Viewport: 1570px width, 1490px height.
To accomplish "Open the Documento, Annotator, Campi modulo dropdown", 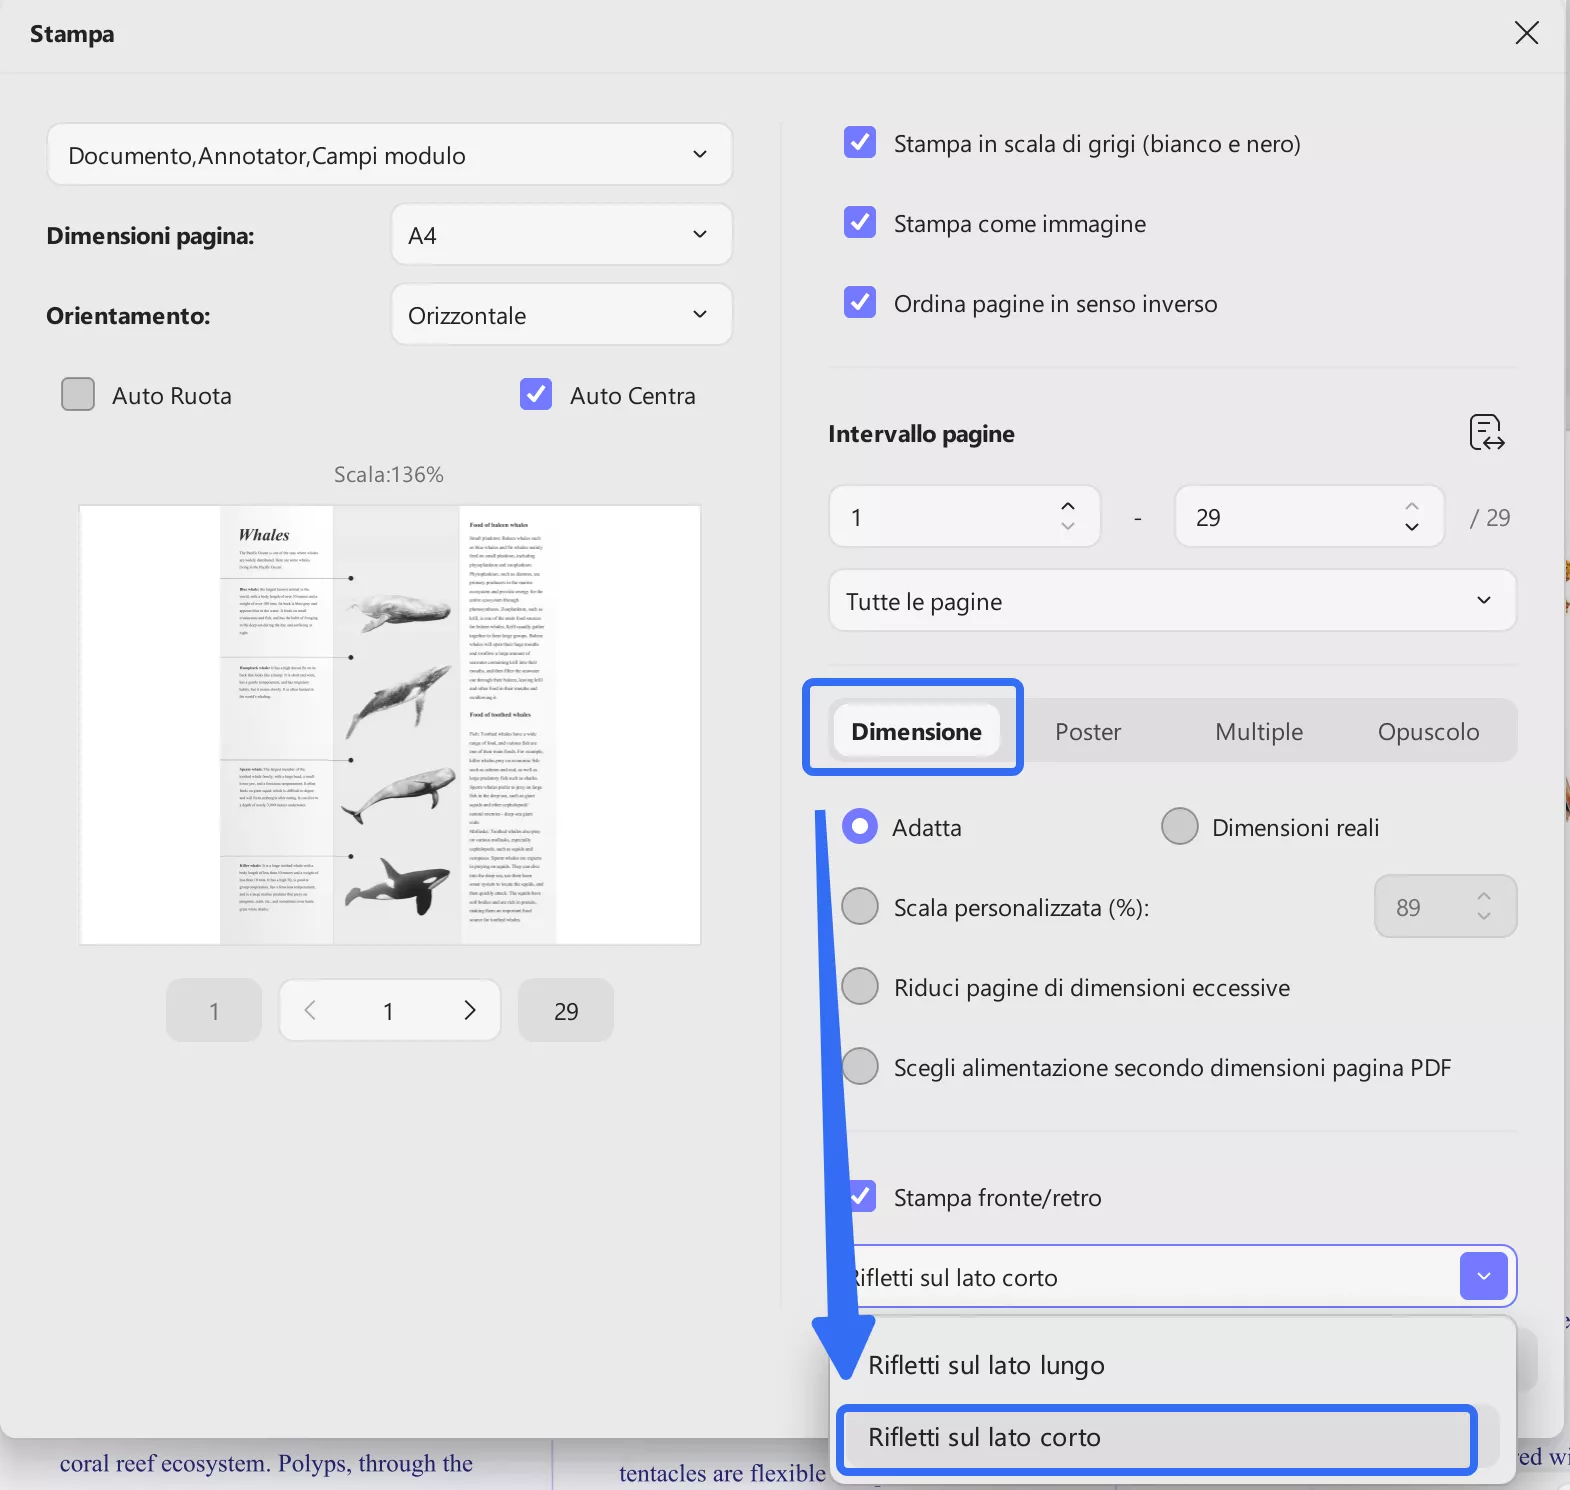I will 390,155.
